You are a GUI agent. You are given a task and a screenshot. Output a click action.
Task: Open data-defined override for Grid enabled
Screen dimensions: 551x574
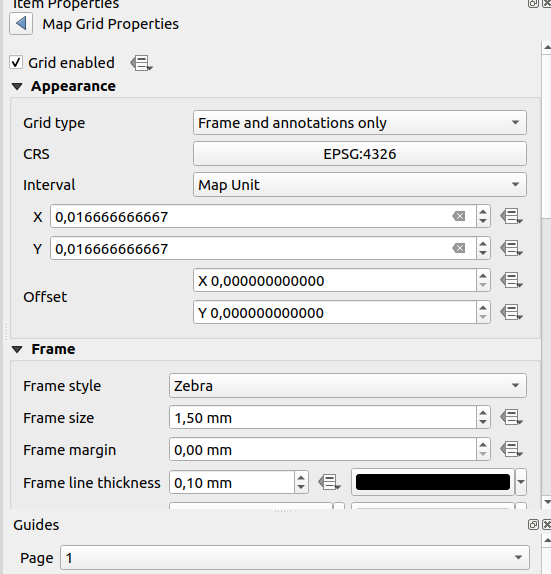click(x=141, y=63)
